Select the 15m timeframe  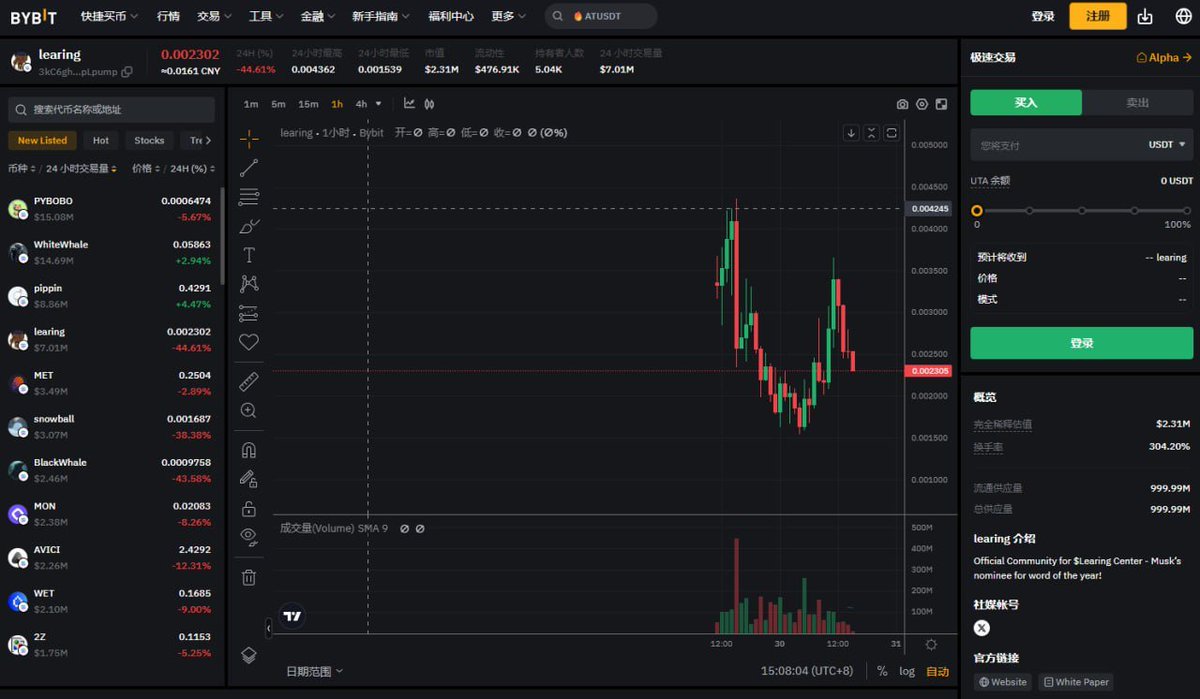(x=308, y=104)
